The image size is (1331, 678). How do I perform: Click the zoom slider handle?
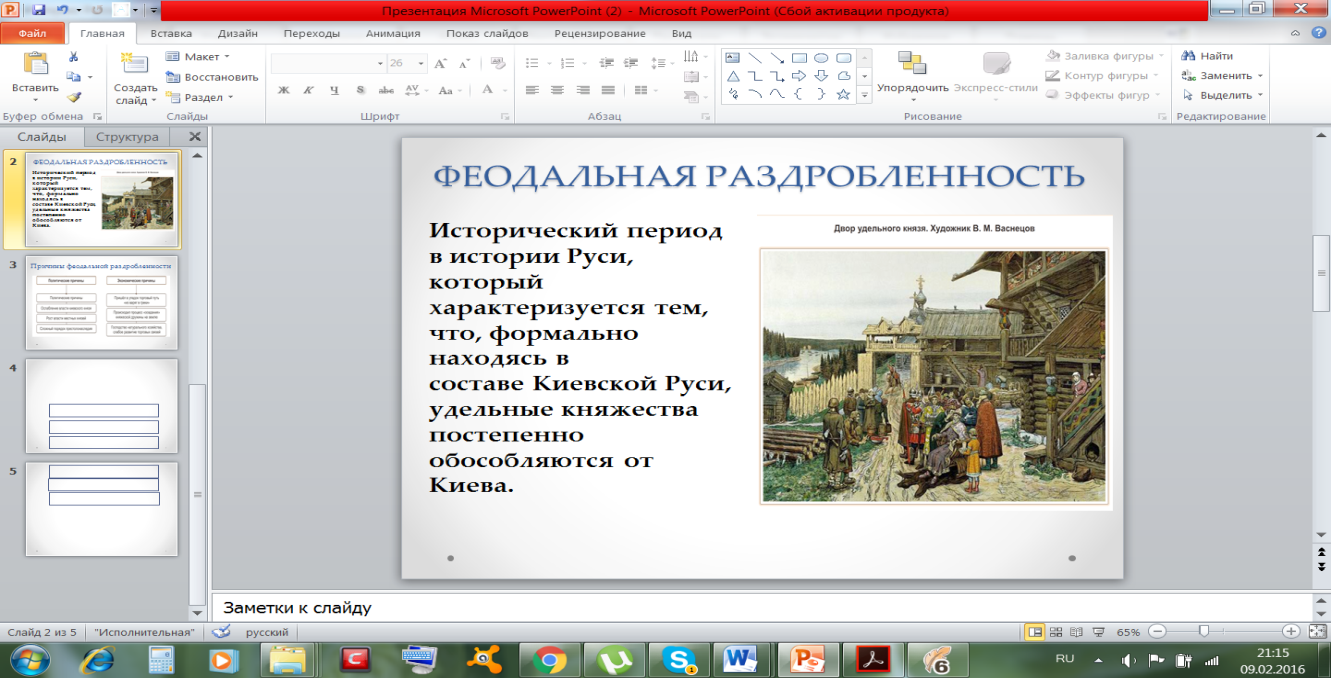(x=1204, y=632)
